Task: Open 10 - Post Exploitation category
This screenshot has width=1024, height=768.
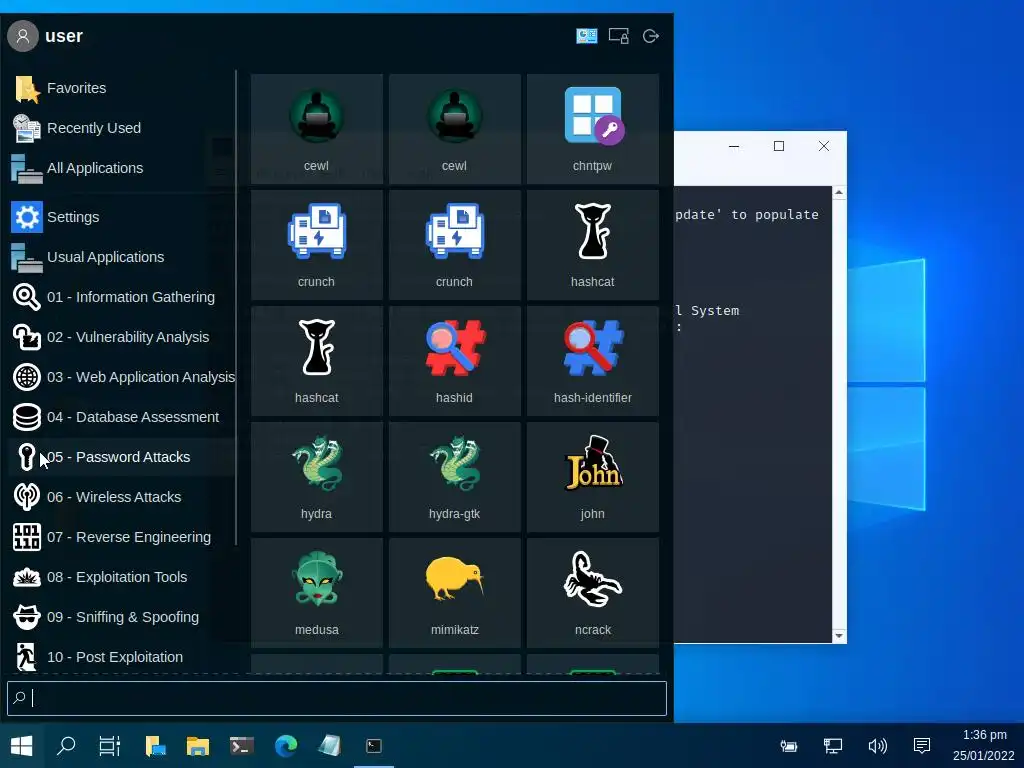Action: 121,657
